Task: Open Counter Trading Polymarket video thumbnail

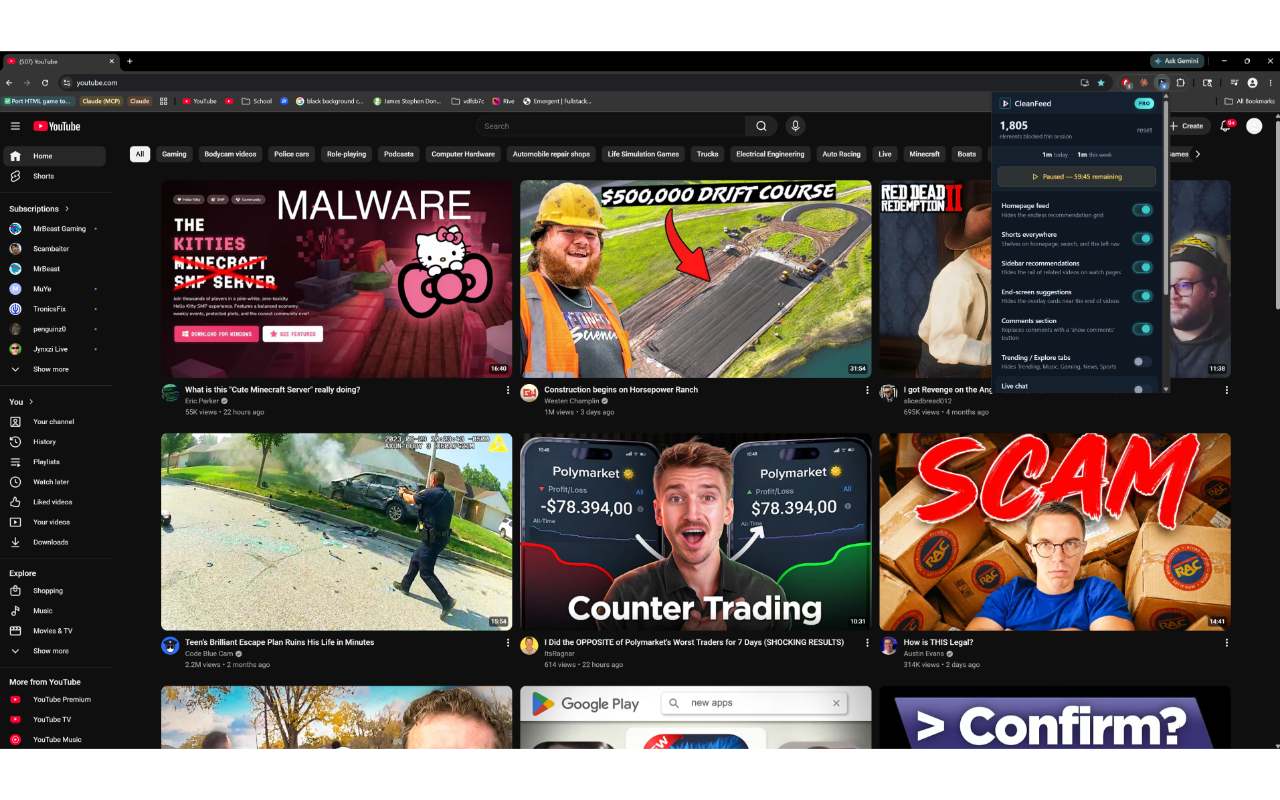Action: click(x=695, y=531)
